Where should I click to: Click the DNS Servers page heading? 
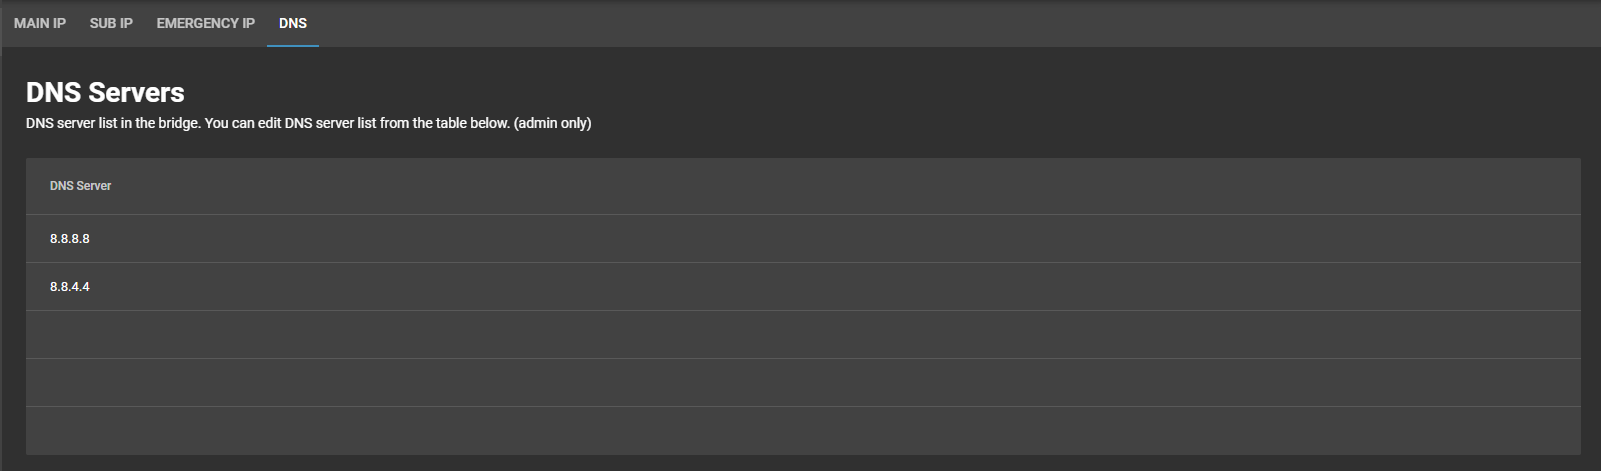105,92
